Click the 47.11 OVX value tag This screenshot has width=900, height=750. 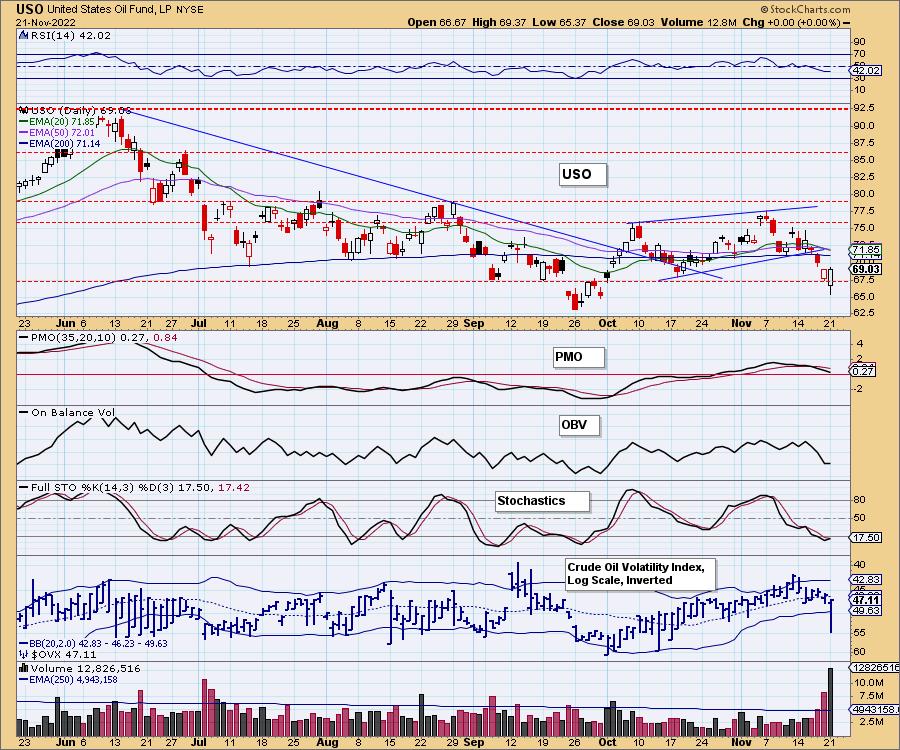coord(866,600)
